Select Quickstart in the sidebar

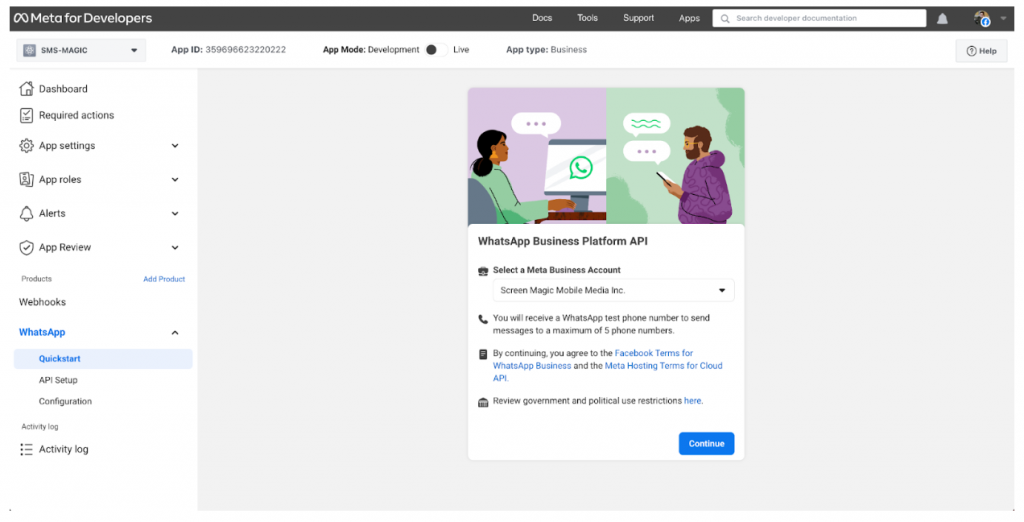[103, 359]
